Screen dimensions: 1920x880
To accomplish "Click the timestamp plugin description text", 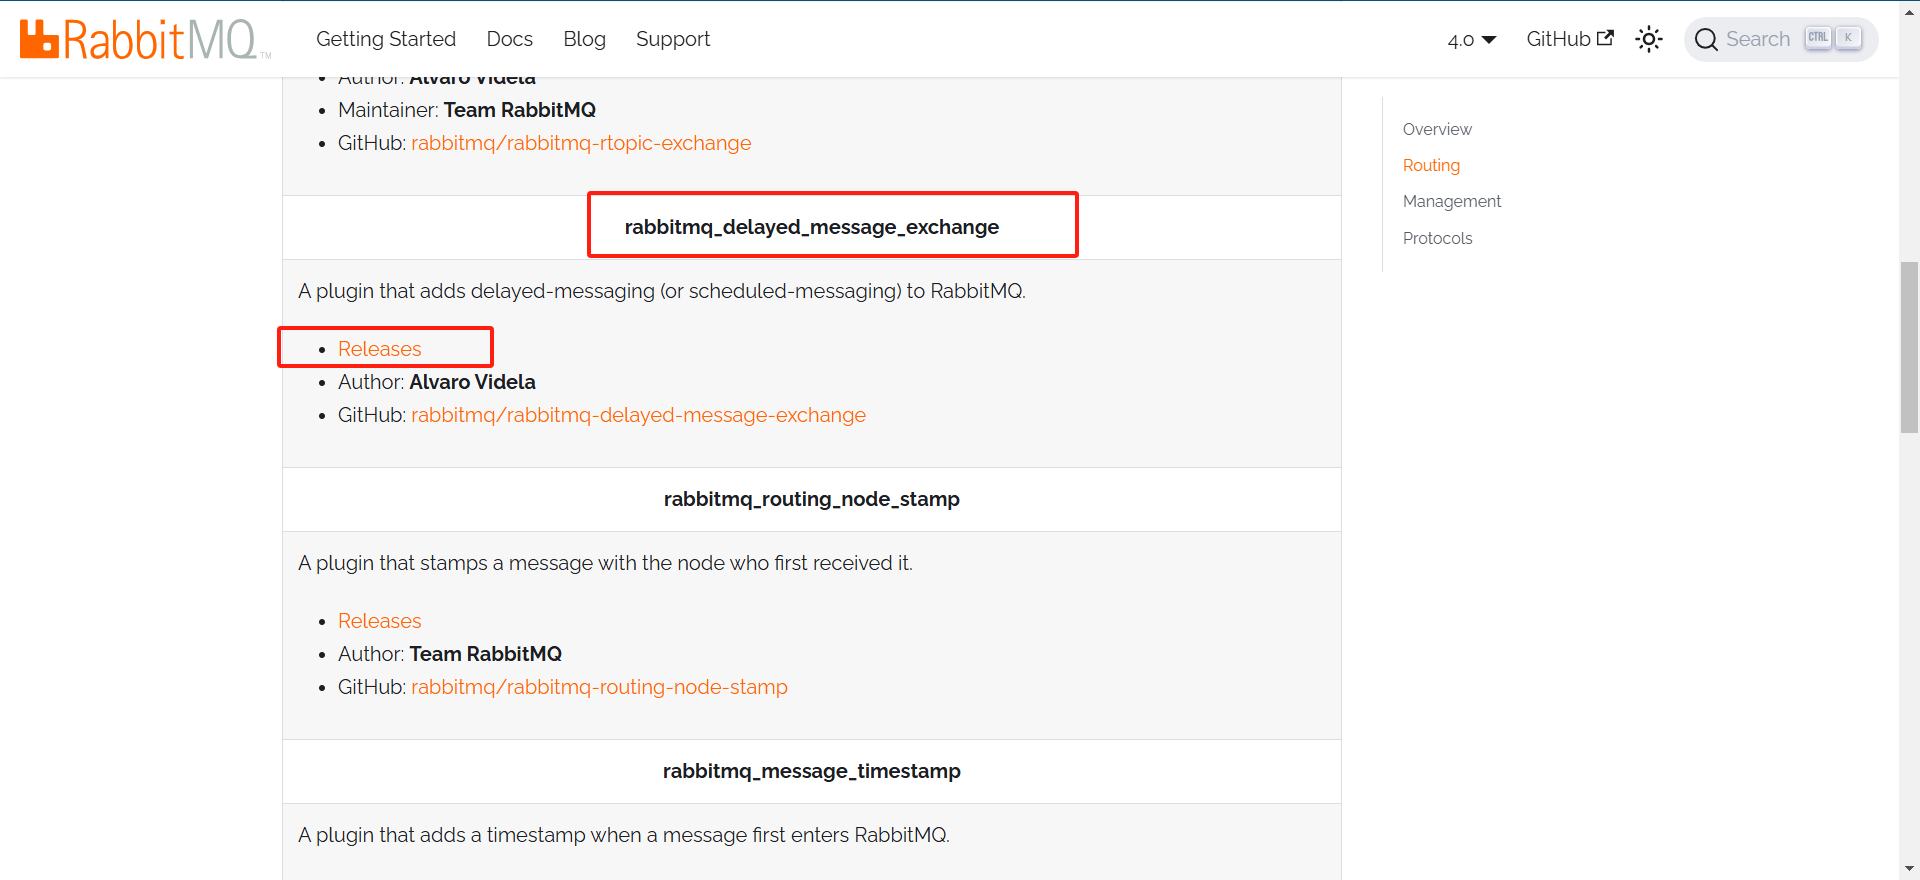I will tap(624, 835).
